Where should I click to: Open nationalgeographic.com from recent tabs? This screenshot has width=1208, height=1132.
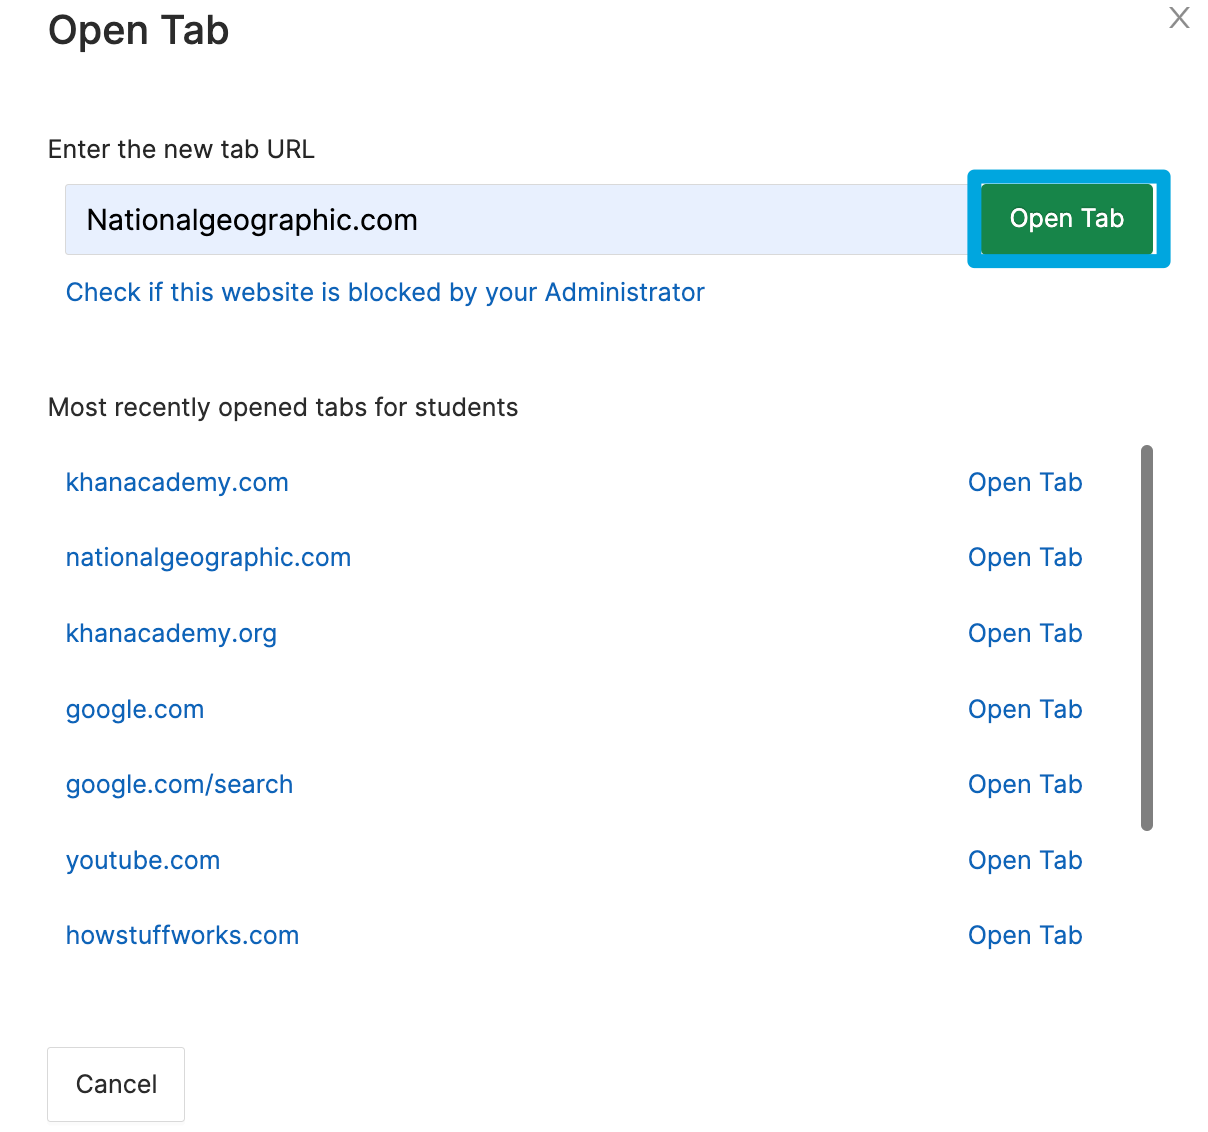click(x=208, y=557)
